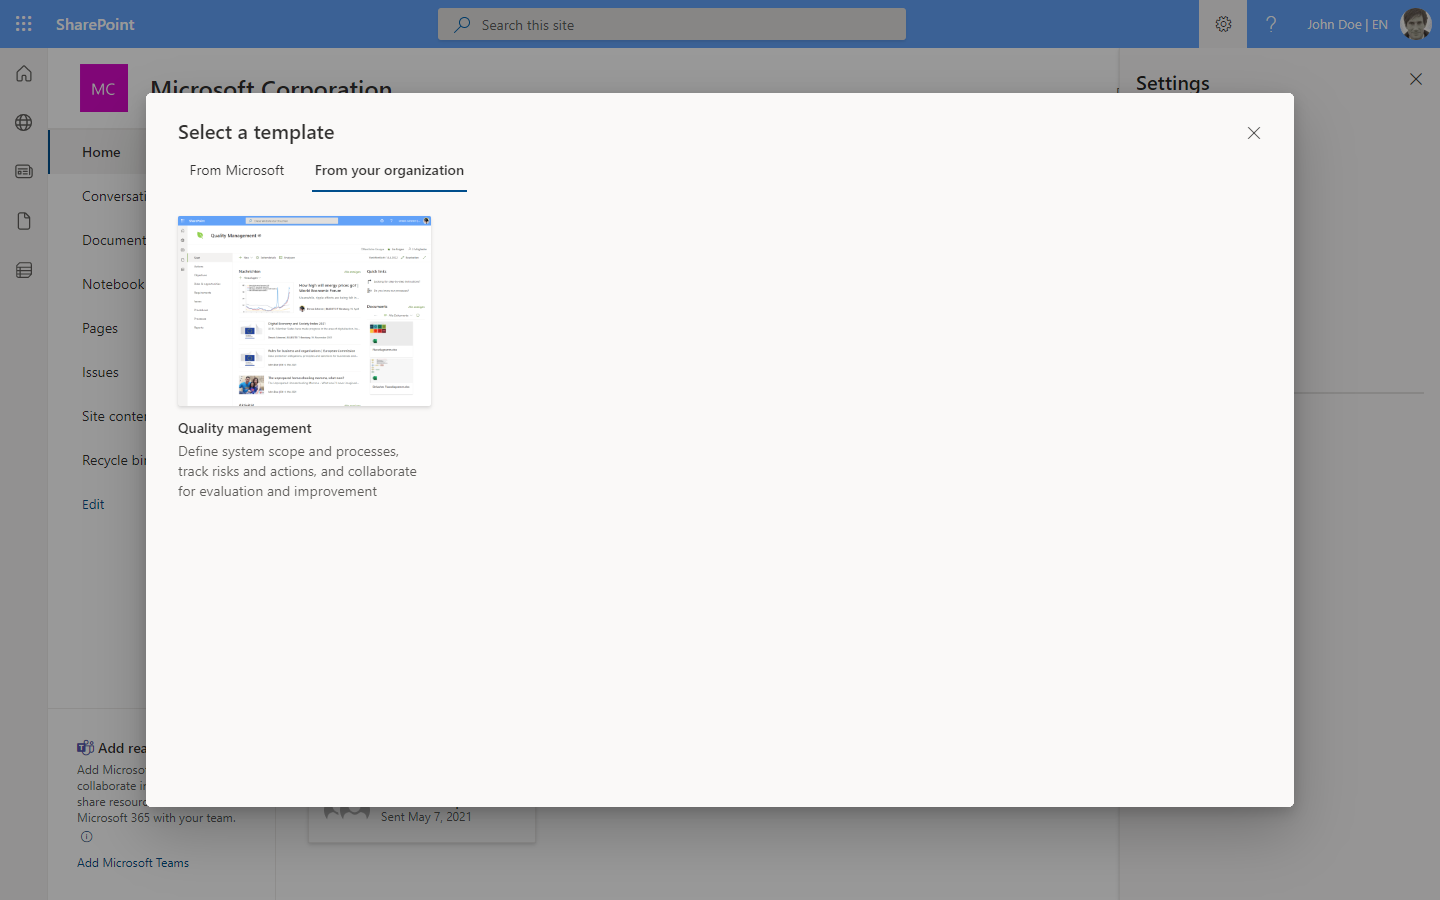Open the Help question mark icon
This screenshot has width=1440, height=900.
point(1271,24)
